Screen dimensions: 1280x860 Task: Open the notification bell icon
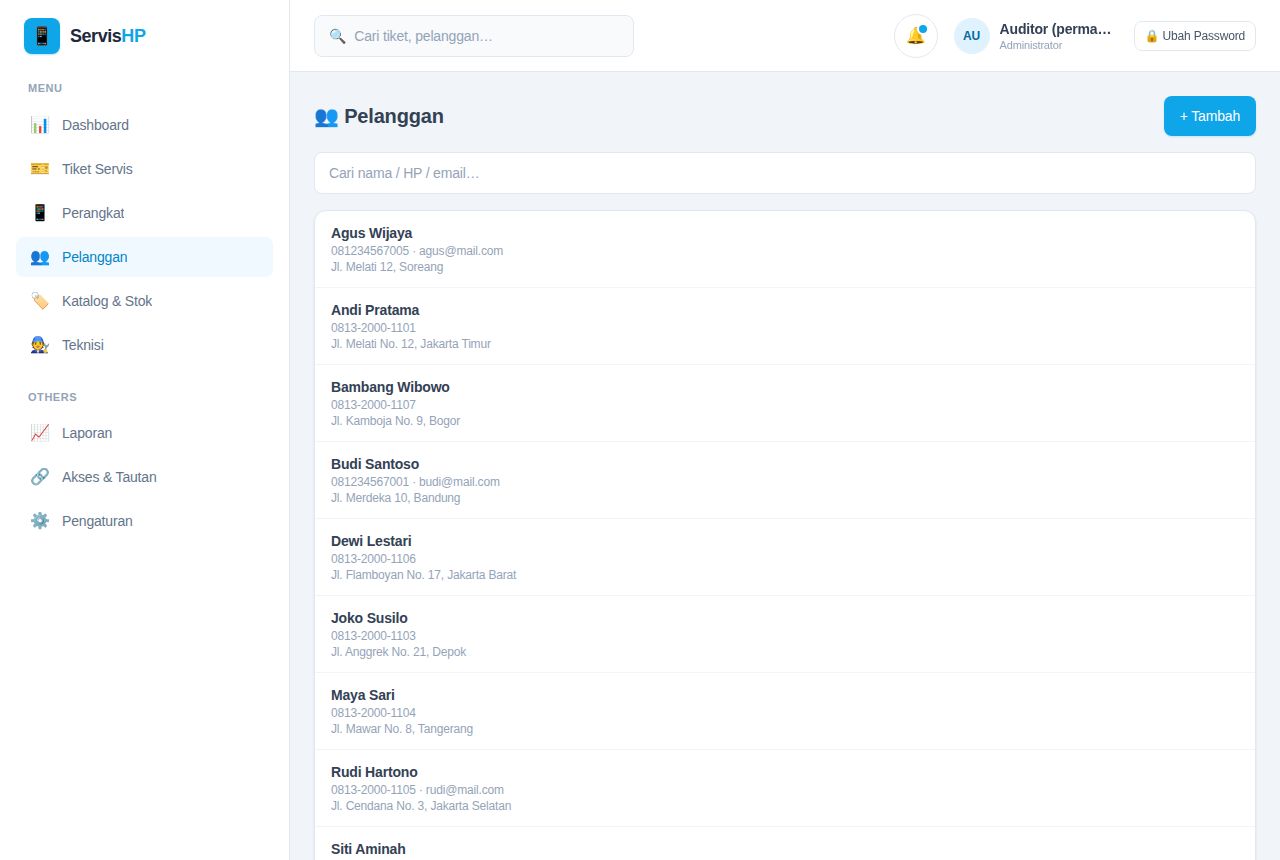point(916,36)
